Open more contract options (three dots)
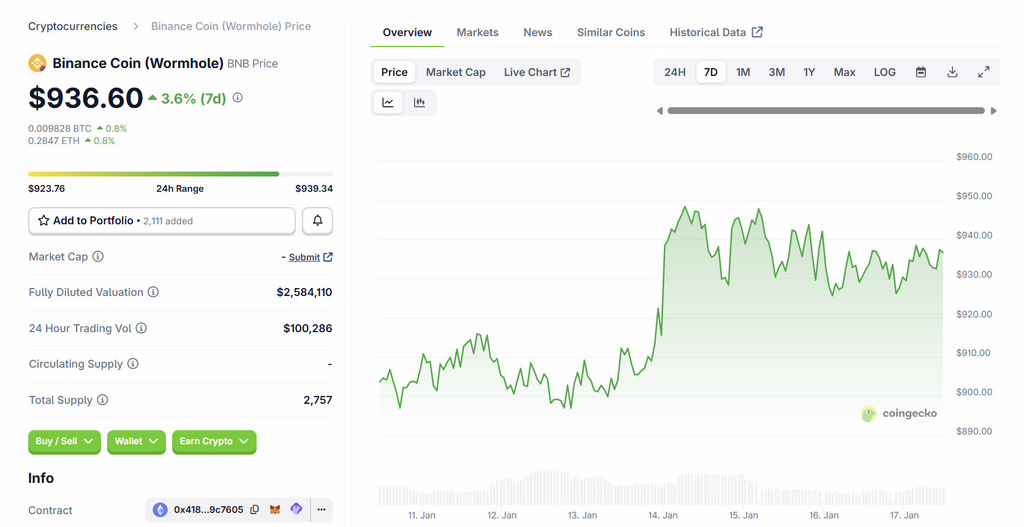The width and height of the screenshot is (1024, 527). (x=321, y=510)
